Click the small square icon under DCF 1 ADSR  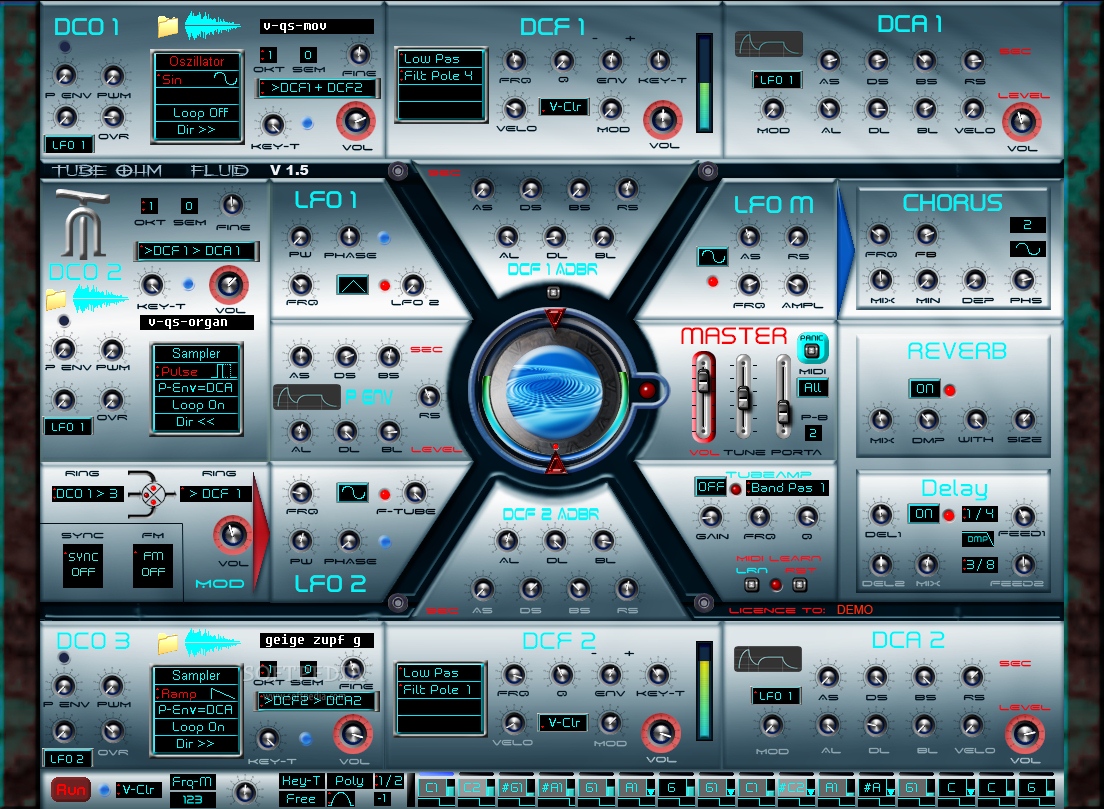point(553,291)
